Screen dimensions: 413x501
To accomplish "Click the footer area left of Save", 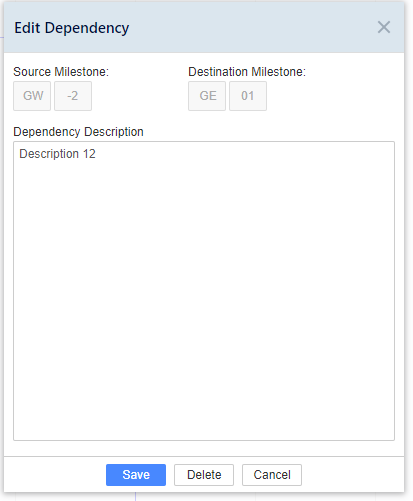I will pyautogui.click(x=55, y=475).
